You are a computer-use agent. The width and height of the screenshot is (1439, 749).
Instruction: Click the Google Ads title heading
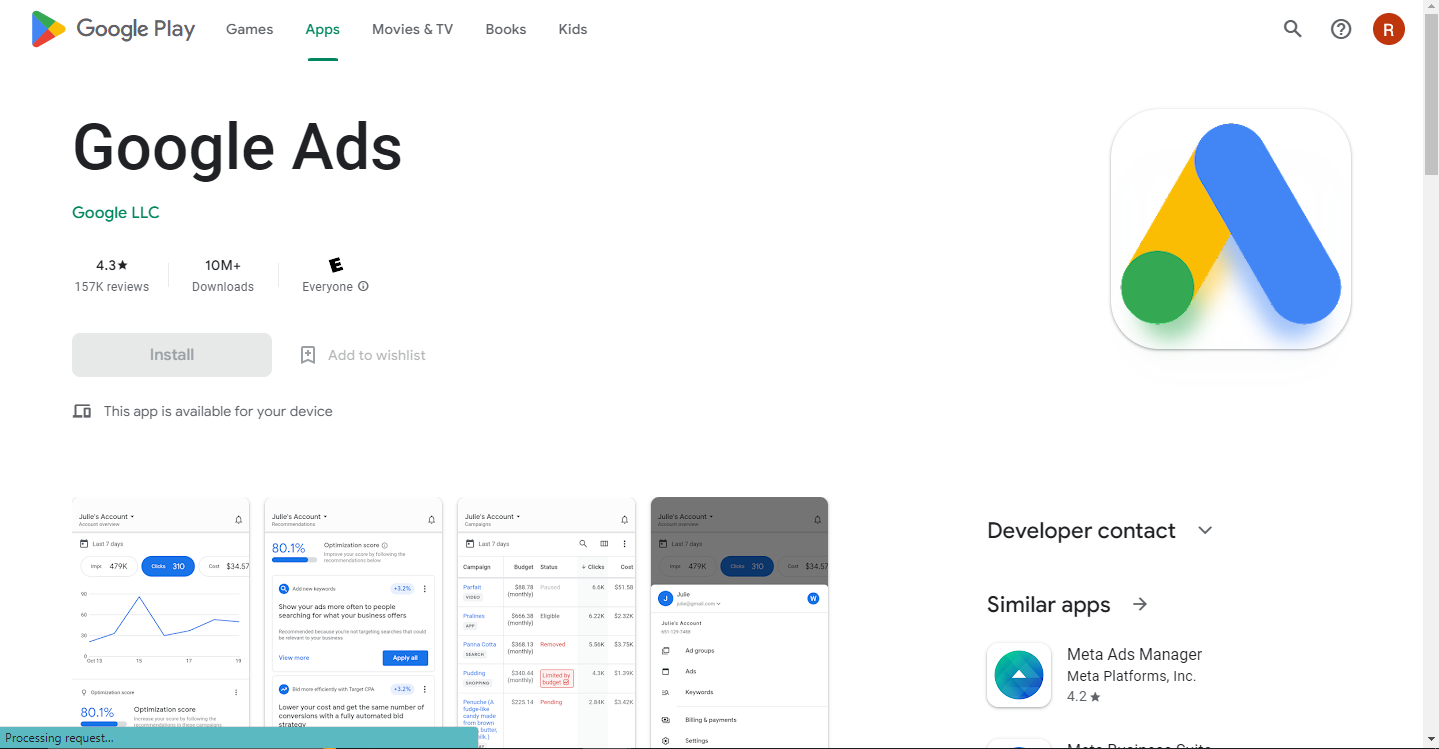pyautogui.click(x=238, y=147)
